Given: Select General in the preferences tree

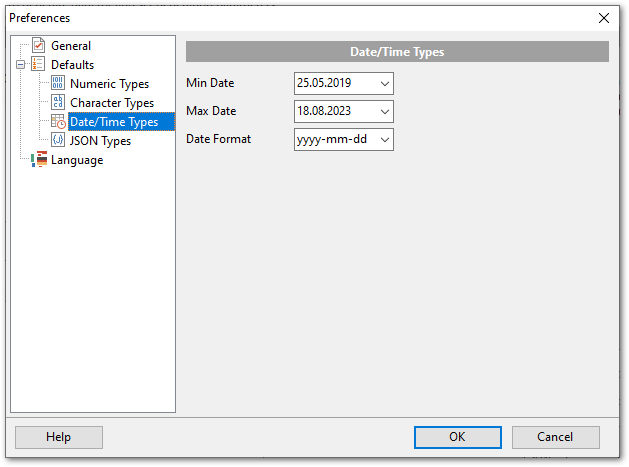Looking at the screenshot, I should 71,46.
